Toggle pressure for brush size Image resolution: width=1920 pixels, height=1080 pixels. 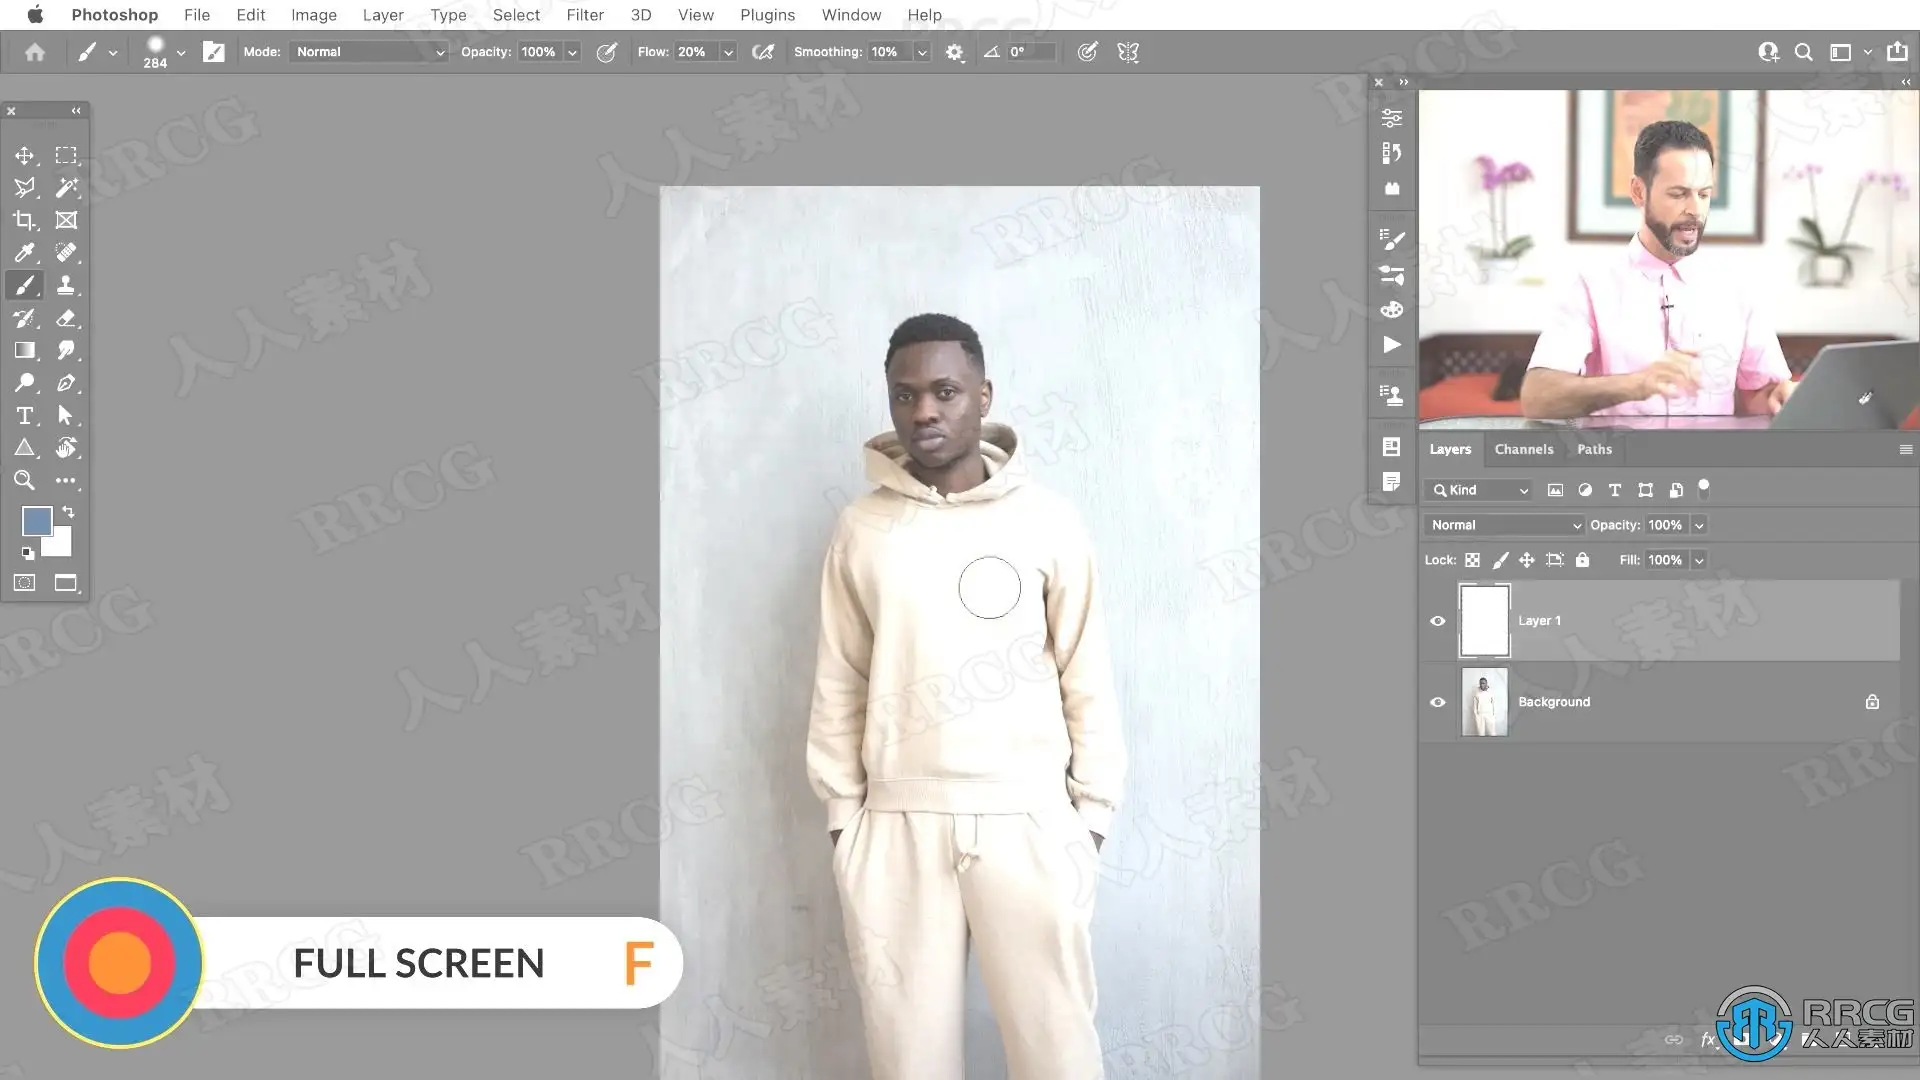(x=1087, y=52)
